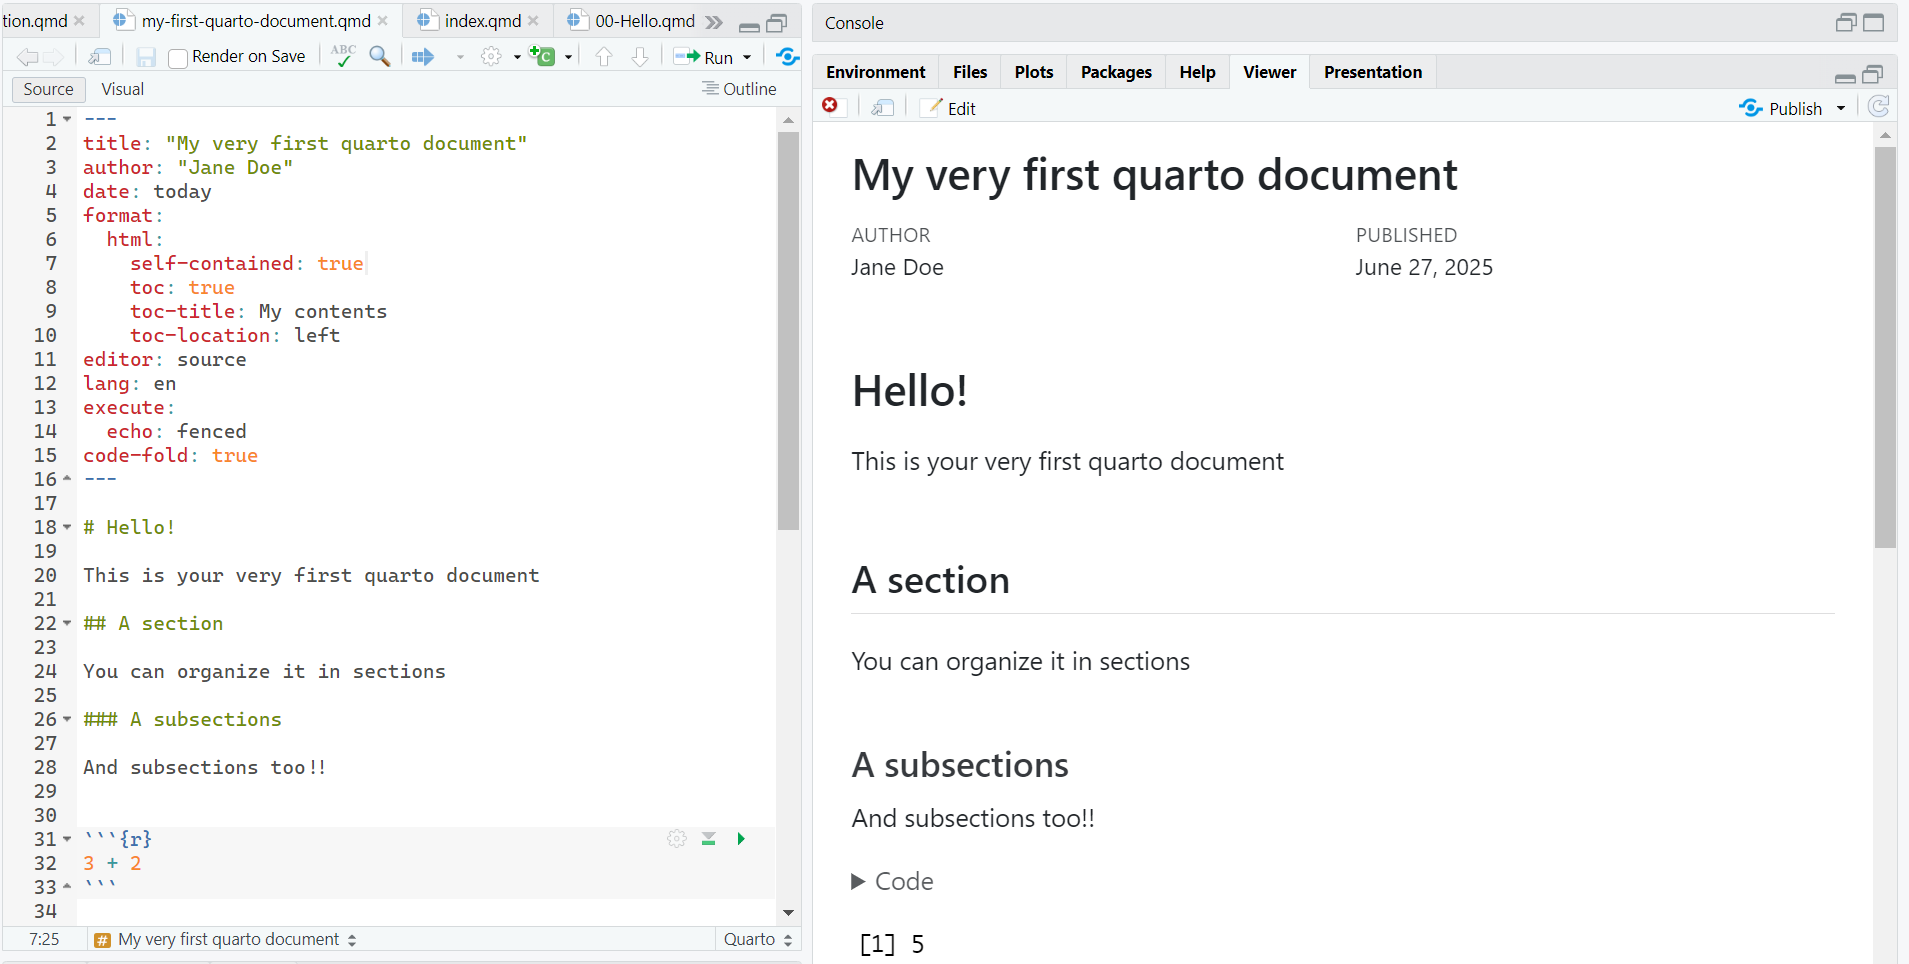The height and width of the screenshot is (964, 1909).
Task: Switch editor to Visual mode
Action: [123, 89]
